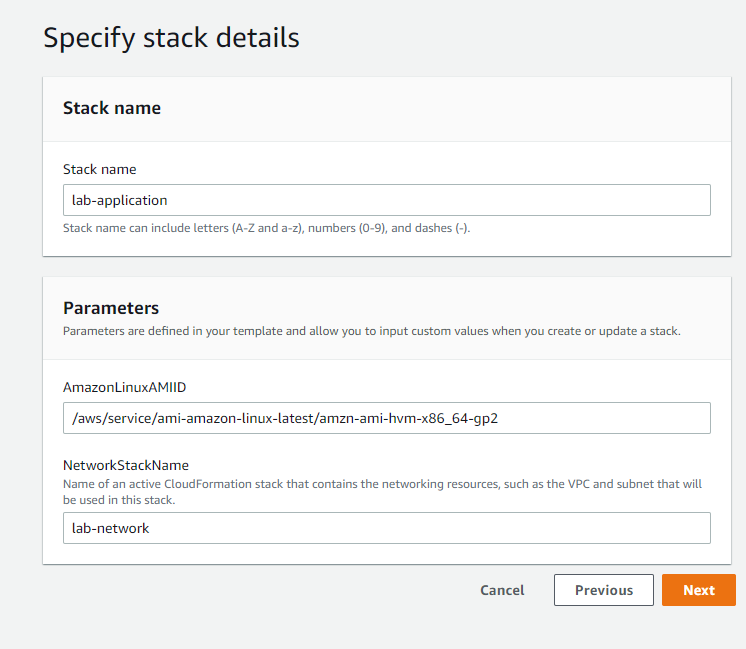Screen dimensions: 746x649
Task: Click 'lab-application' text in the Stack name box
Action: (120, 200)
